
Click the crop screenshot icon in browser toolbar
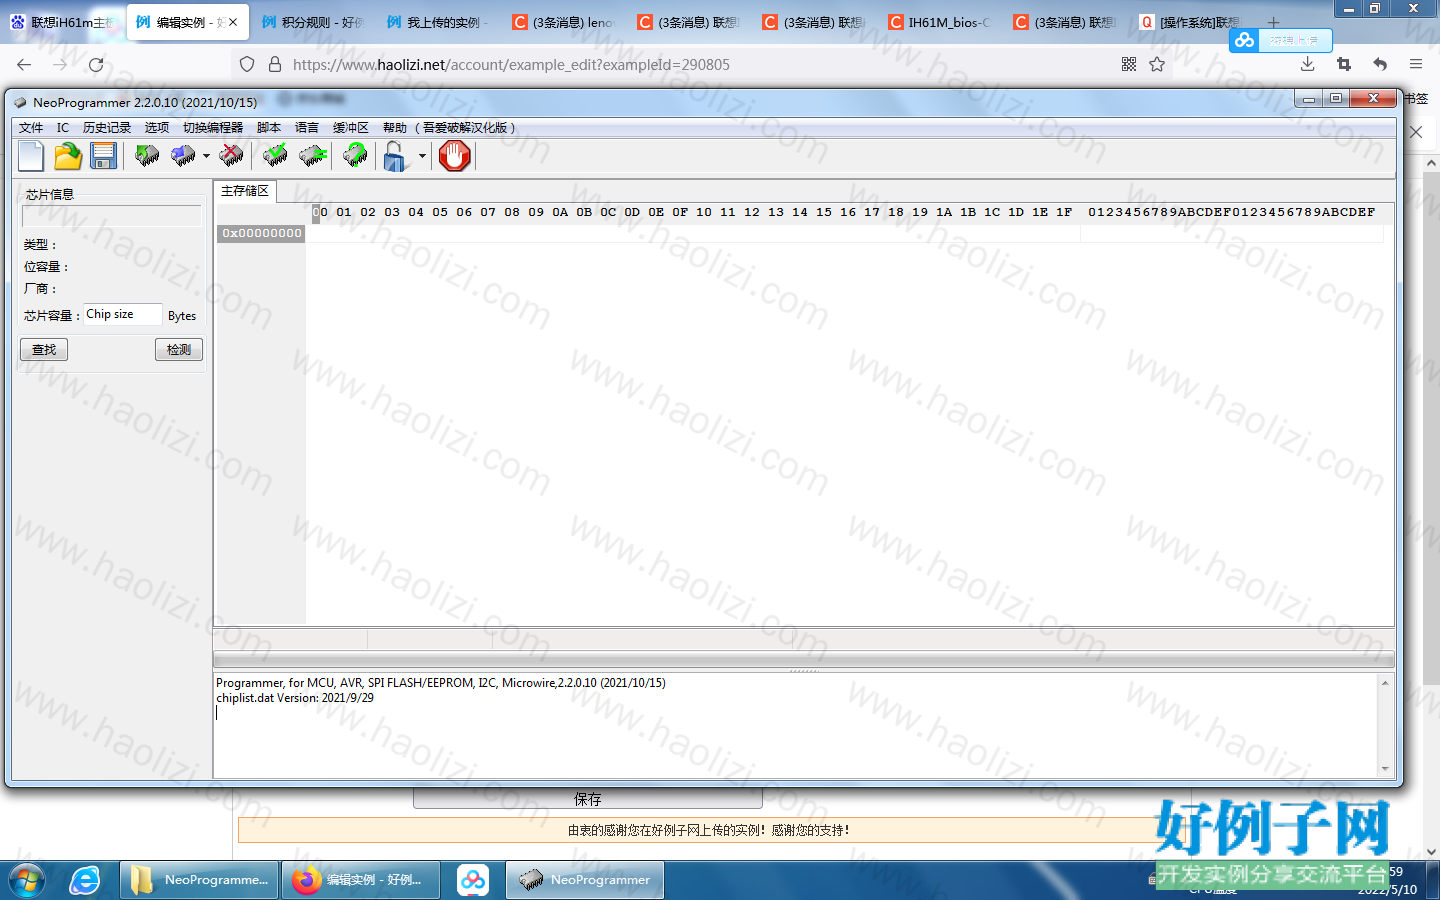(1344, 64)
